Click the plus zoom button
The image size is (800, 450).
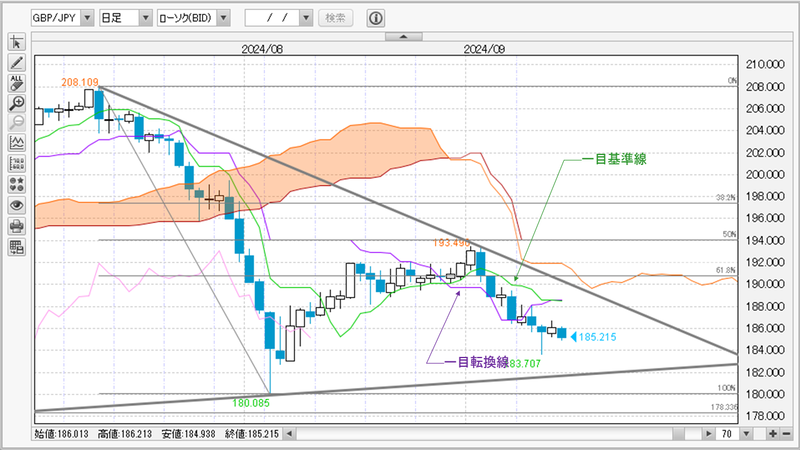tap(773, 434)
